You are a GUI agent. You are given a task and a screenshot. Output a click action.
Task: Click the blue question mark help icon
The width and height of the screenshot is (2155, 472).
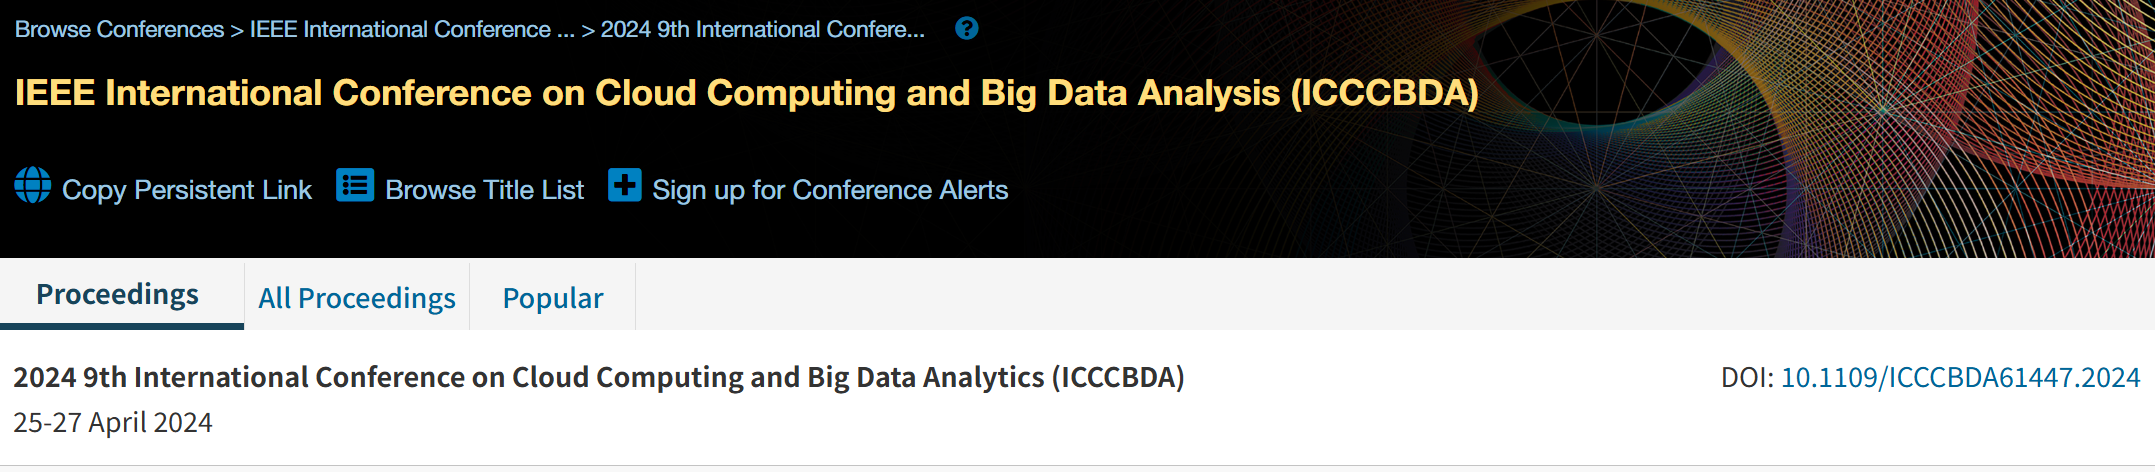(x=966, y=28)
